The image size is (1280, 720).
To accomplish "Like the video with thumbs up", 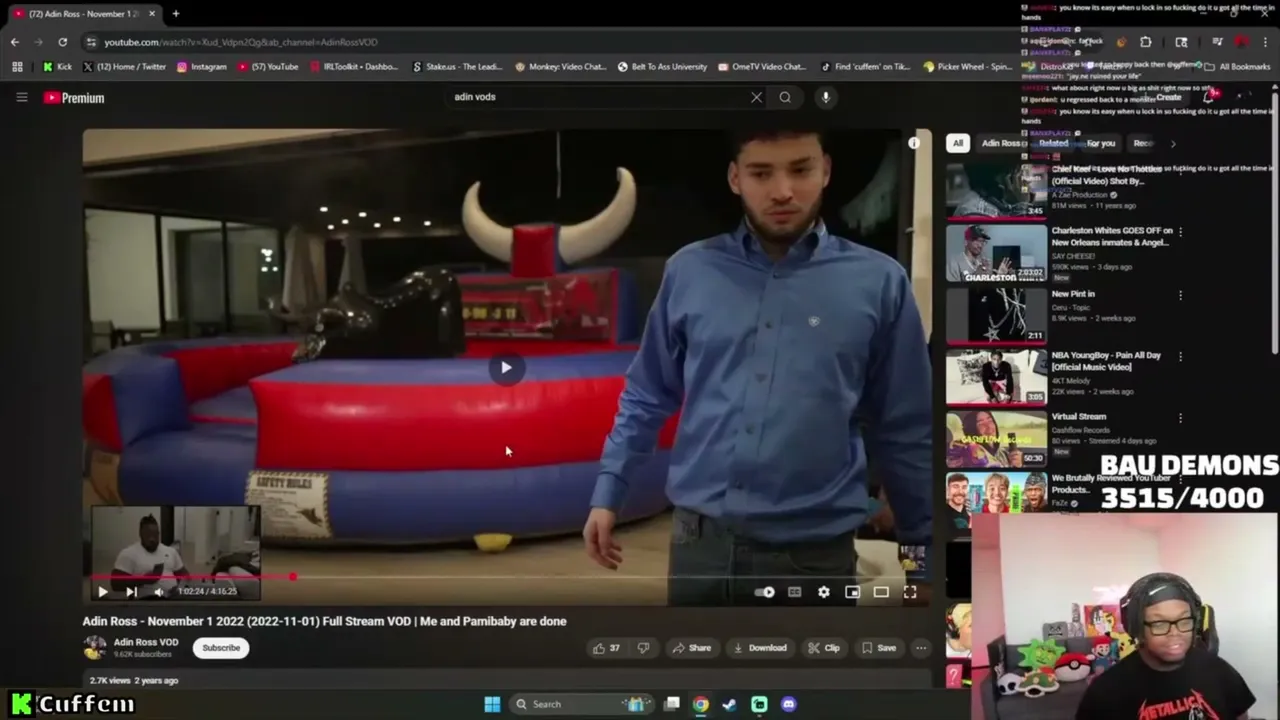I will (x=606, y=648).
